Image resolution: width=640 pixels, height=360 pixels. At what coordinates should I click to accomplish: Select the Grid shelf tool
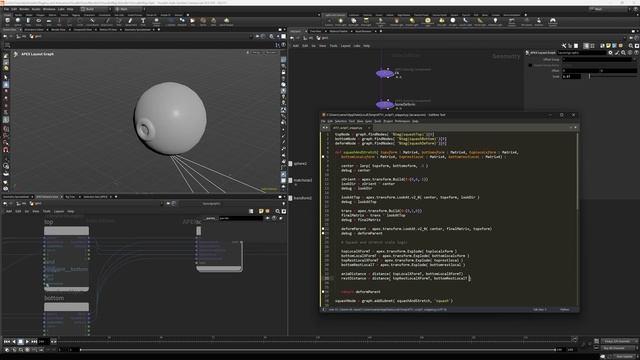click(49, 21)
